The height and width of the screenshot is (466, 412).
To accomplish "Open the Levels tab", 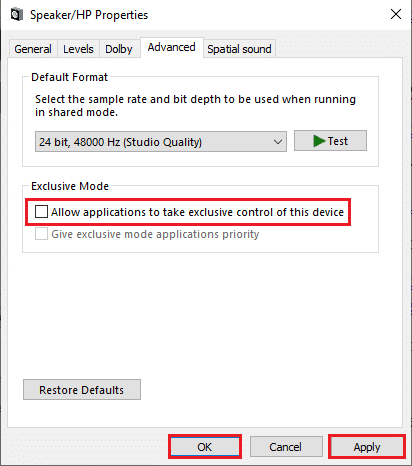I will click(x=78, y=49).
